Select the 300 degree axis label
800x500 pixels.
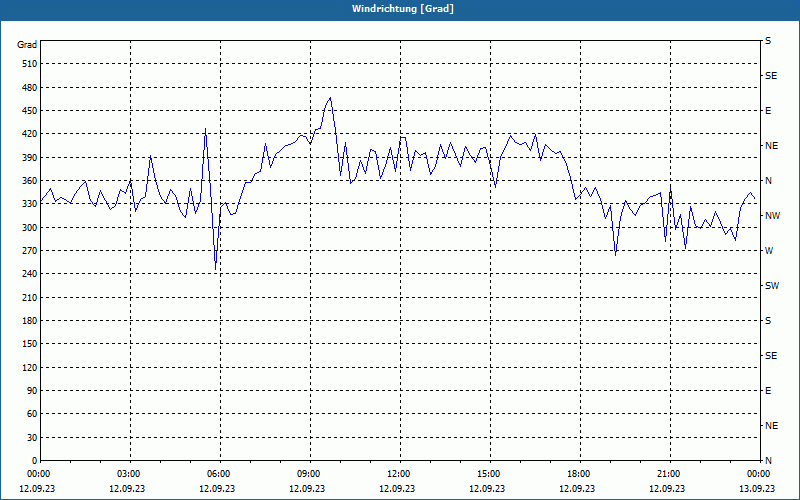(30, 227)
